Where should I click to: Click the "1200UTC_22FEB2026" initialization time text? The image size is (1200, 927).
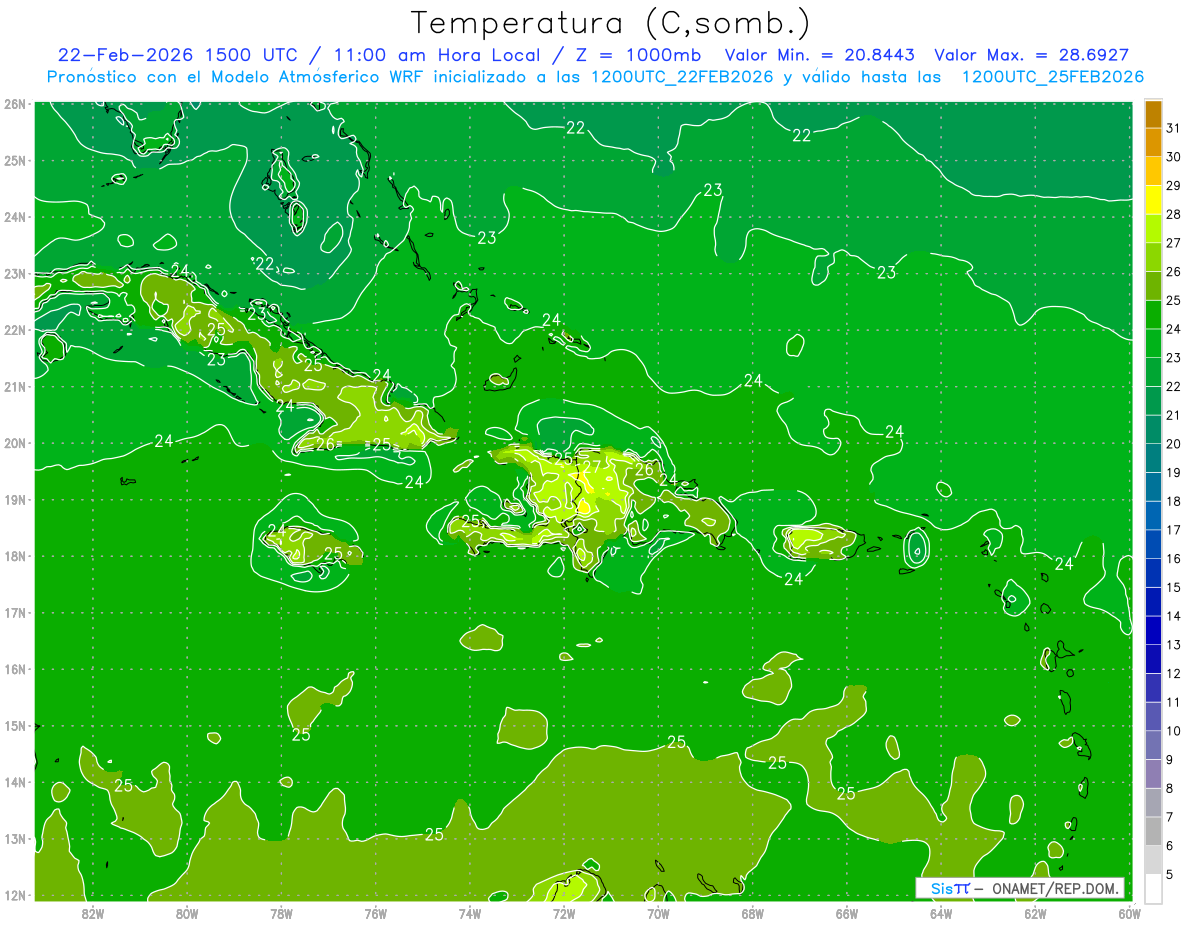coord(682,77)
